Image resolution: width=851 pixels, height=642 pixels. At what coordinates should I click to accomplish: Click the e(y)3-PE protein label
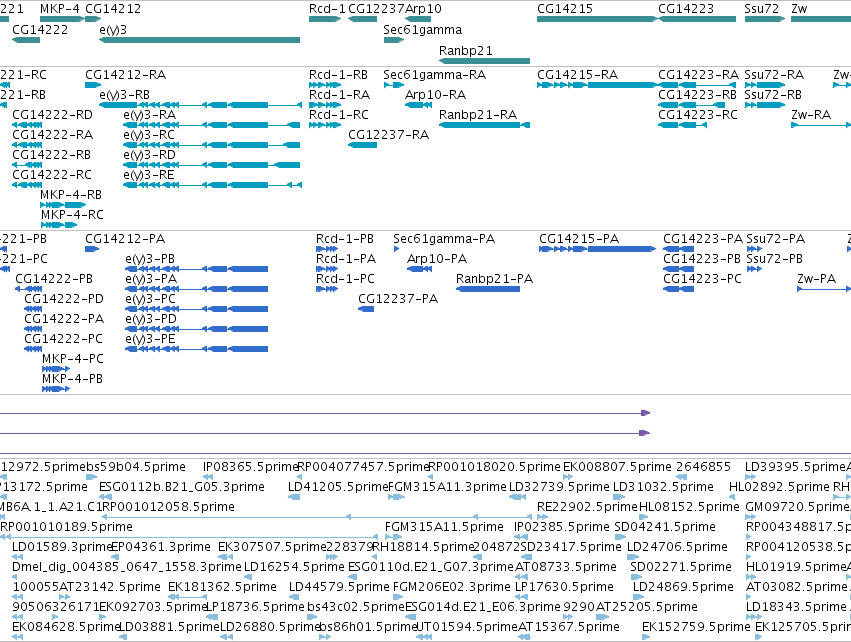150,339
